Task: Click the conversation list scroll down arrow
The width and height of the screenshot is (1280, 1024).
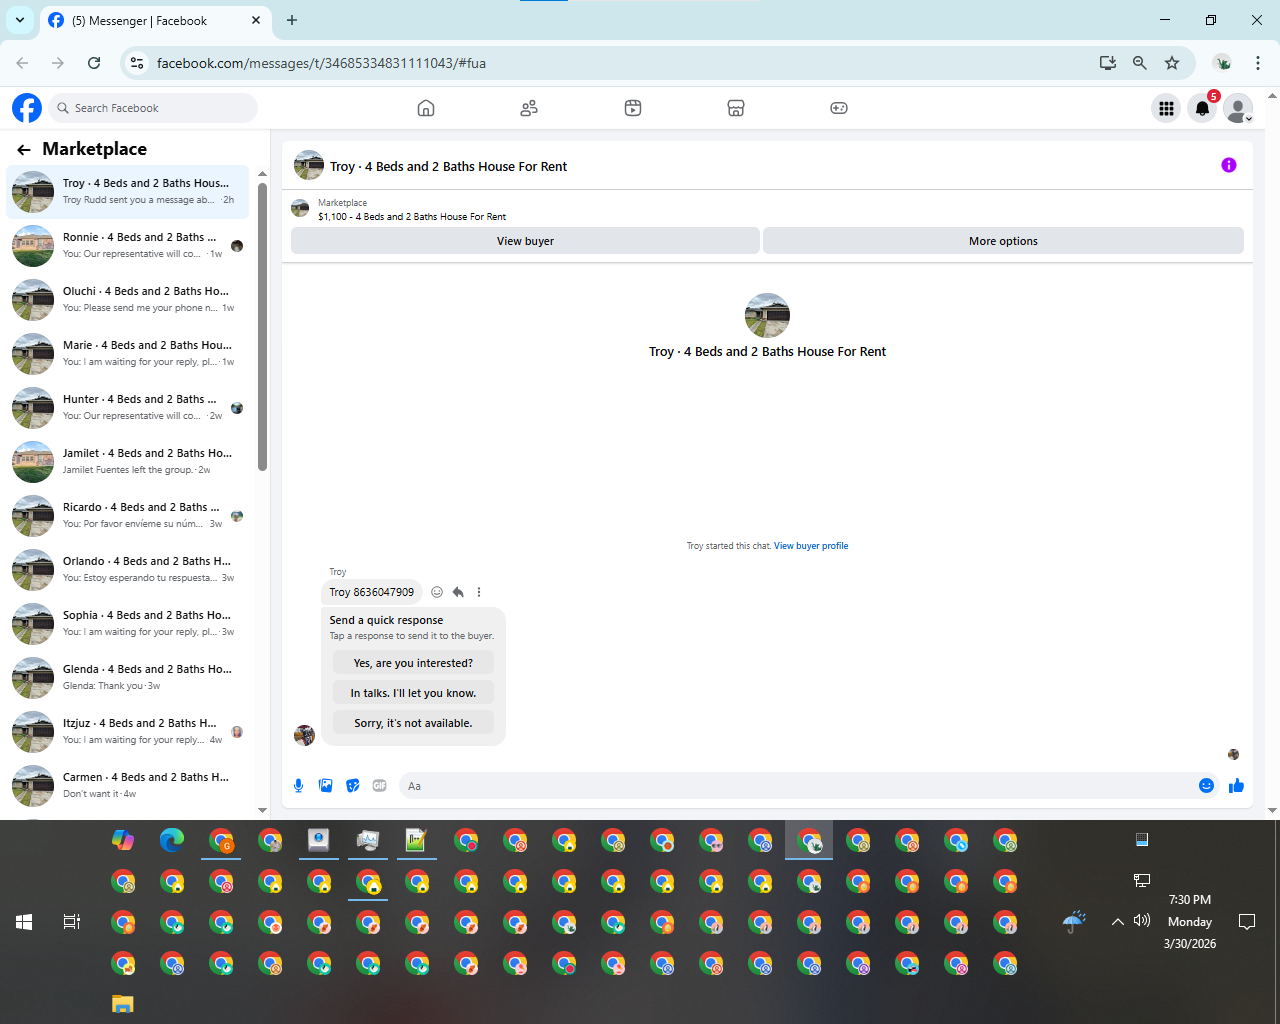Action: click(x=263, y=810)
